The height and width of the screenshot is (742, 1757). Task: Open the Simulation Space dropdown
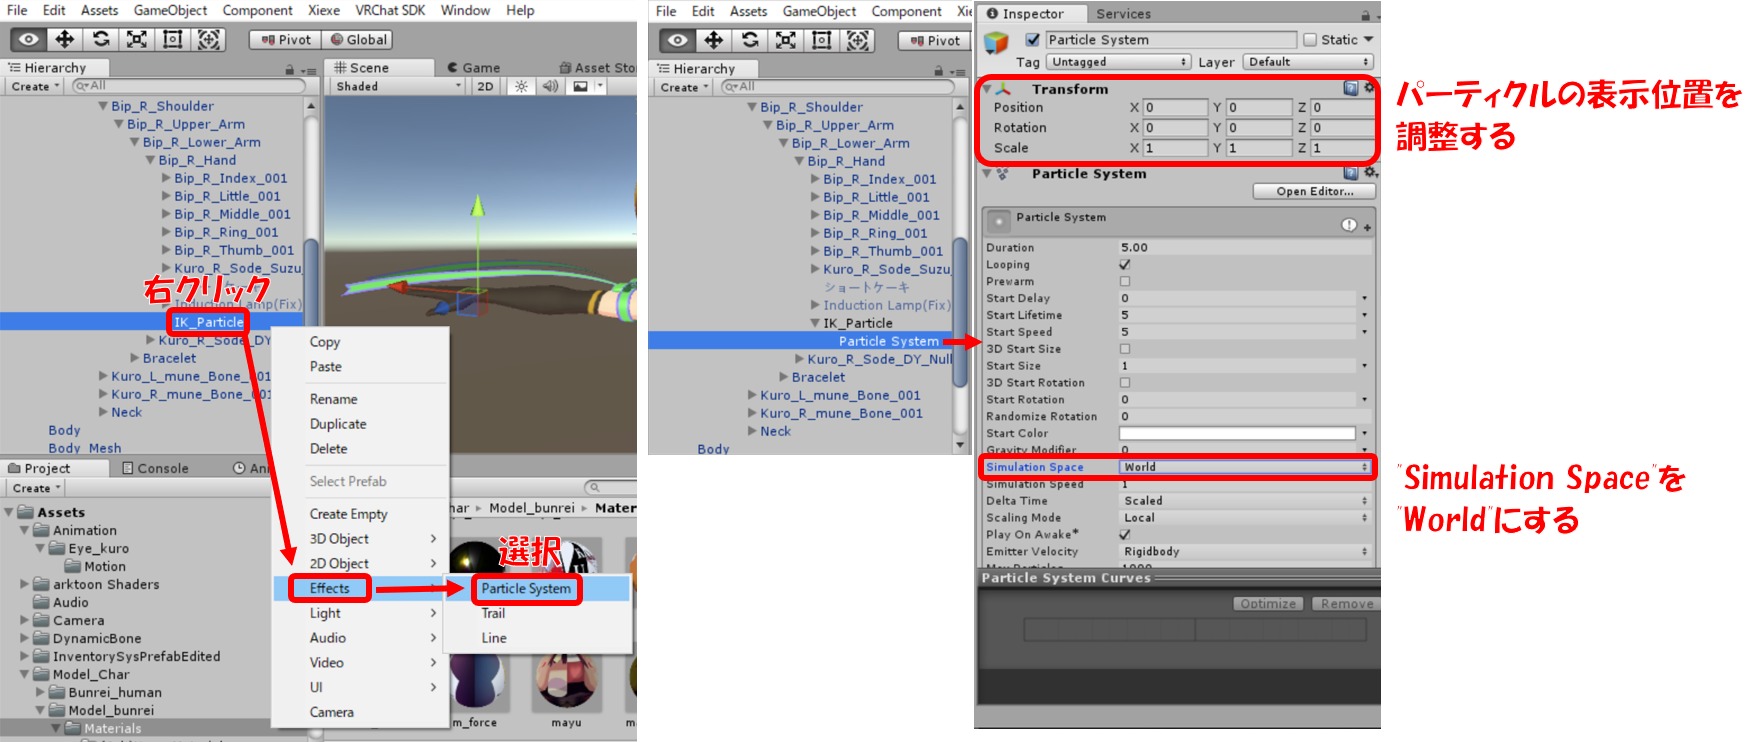1244,467
